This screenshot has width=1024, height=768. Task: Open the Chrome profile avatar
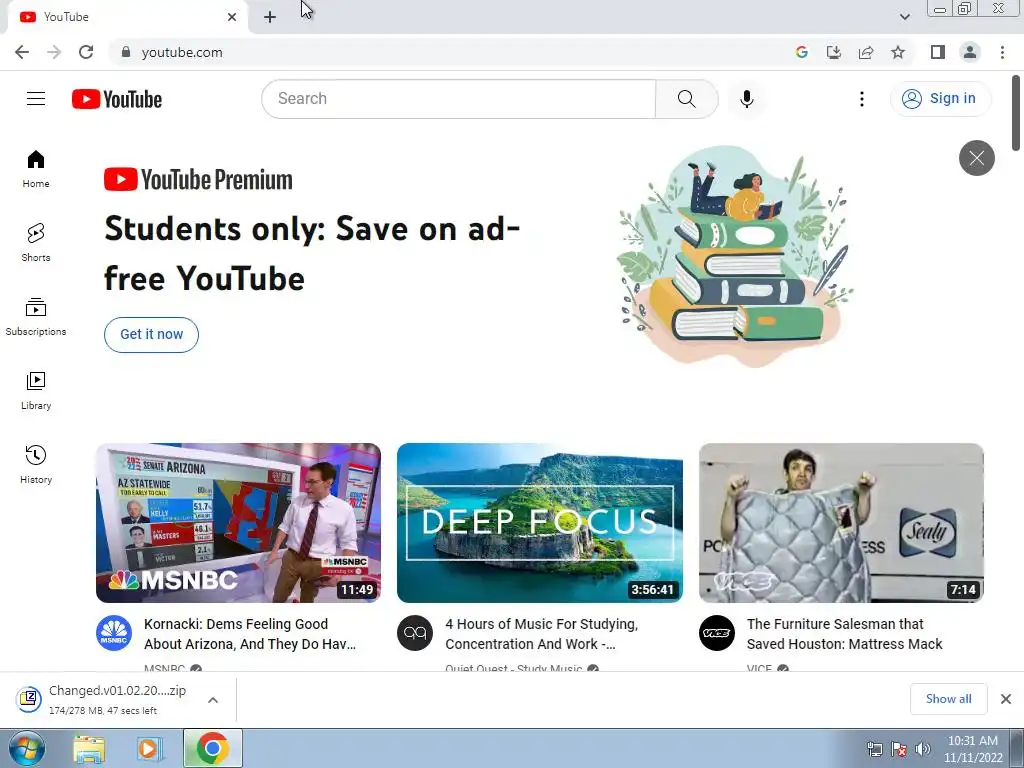pyautogui.click(x=970, y=52)
